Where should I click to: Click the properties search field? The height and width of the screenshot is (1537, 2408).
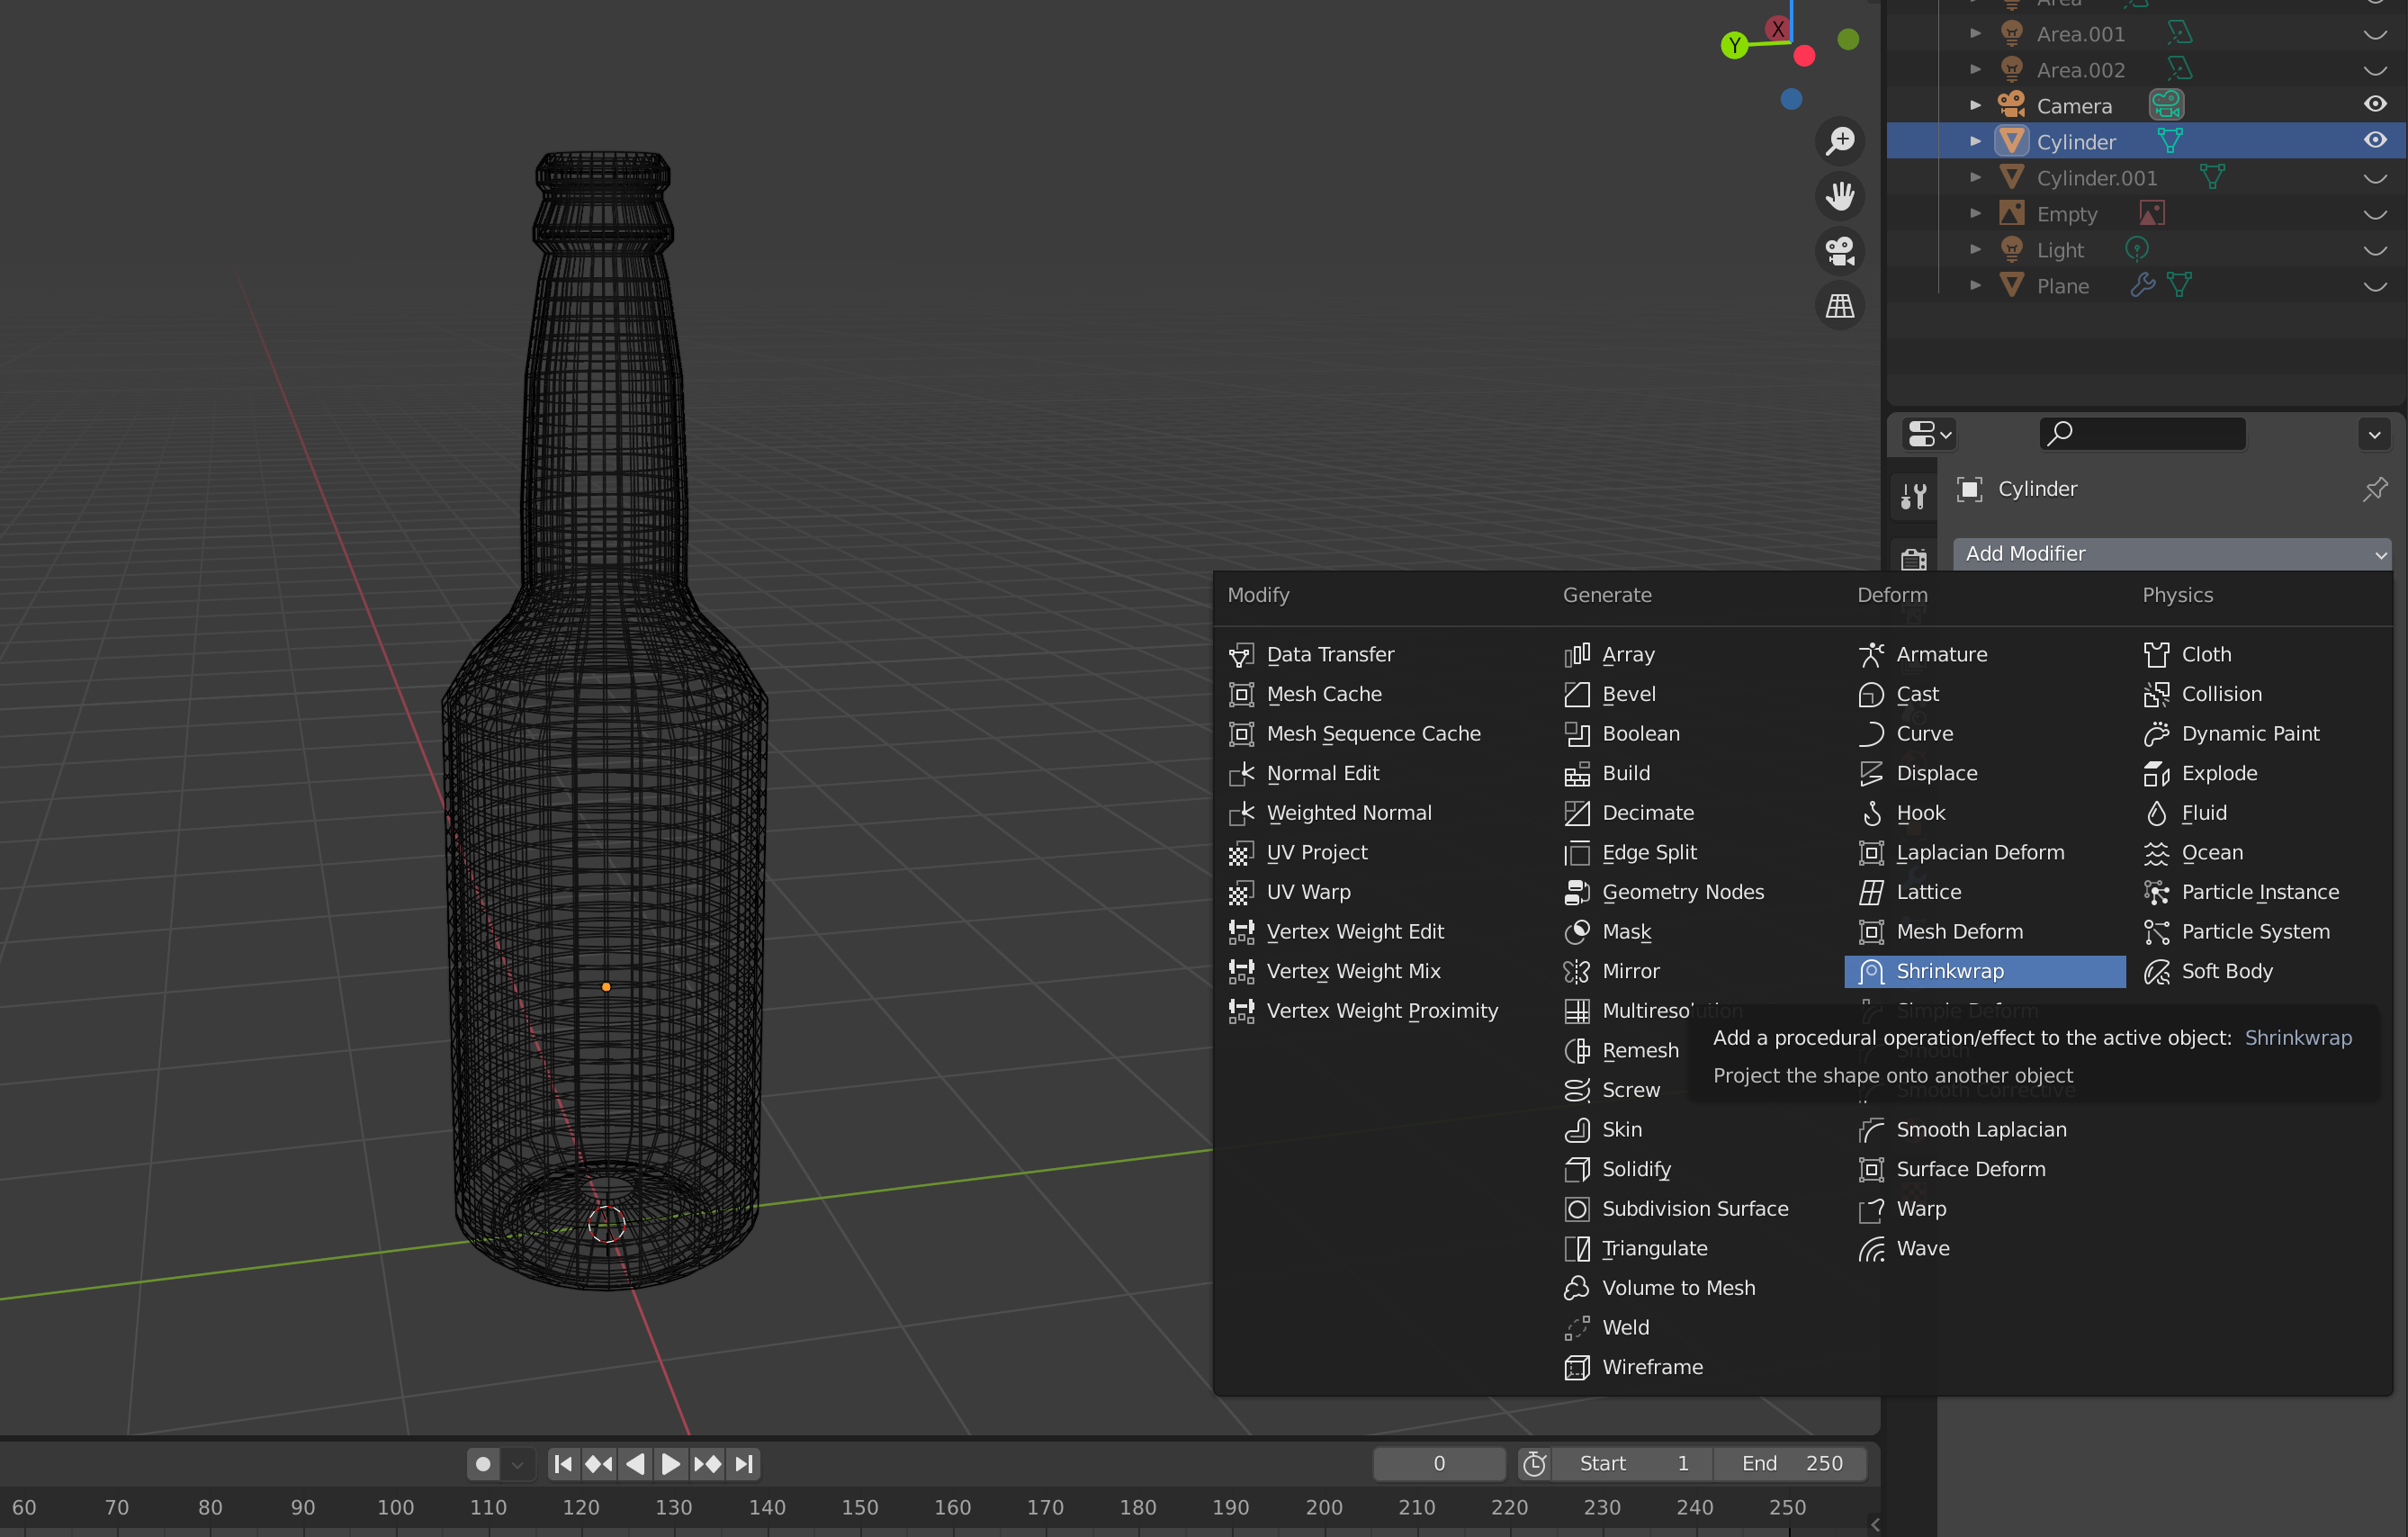coord(2143,434)
